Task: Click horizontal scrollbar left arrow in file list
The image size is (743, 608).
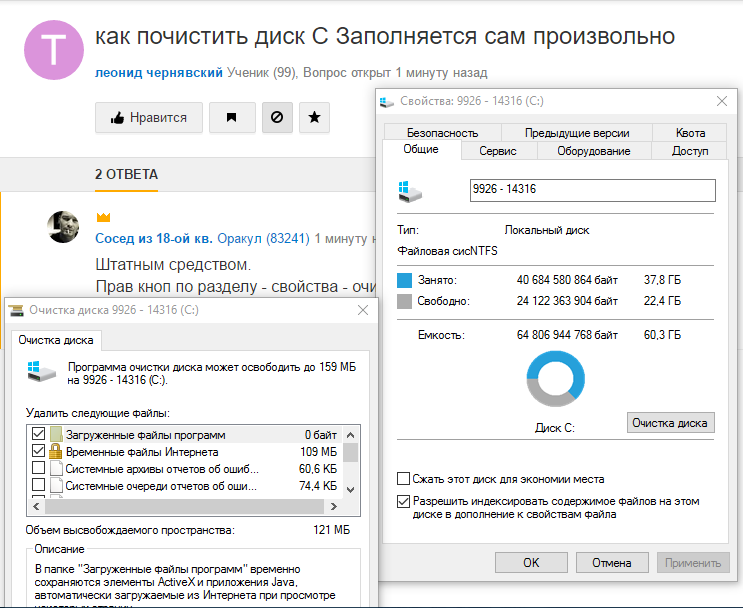Action: 36,506
